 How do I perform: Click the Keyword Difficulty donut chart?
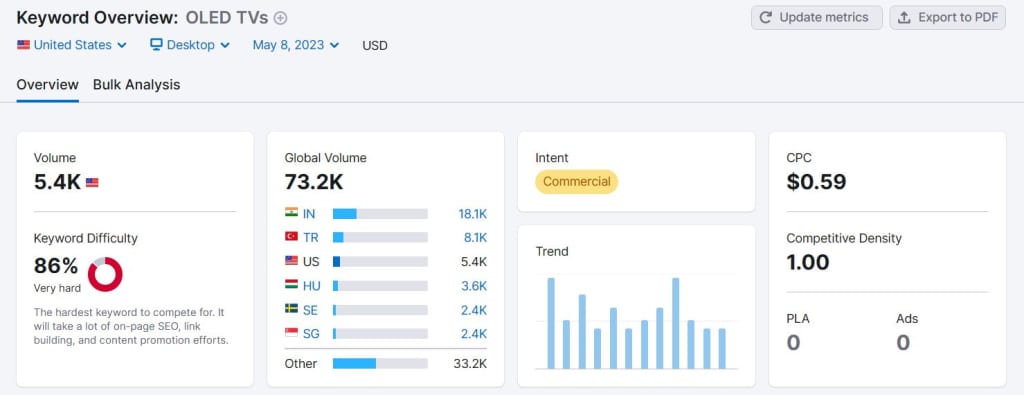[x=105, y=274]
